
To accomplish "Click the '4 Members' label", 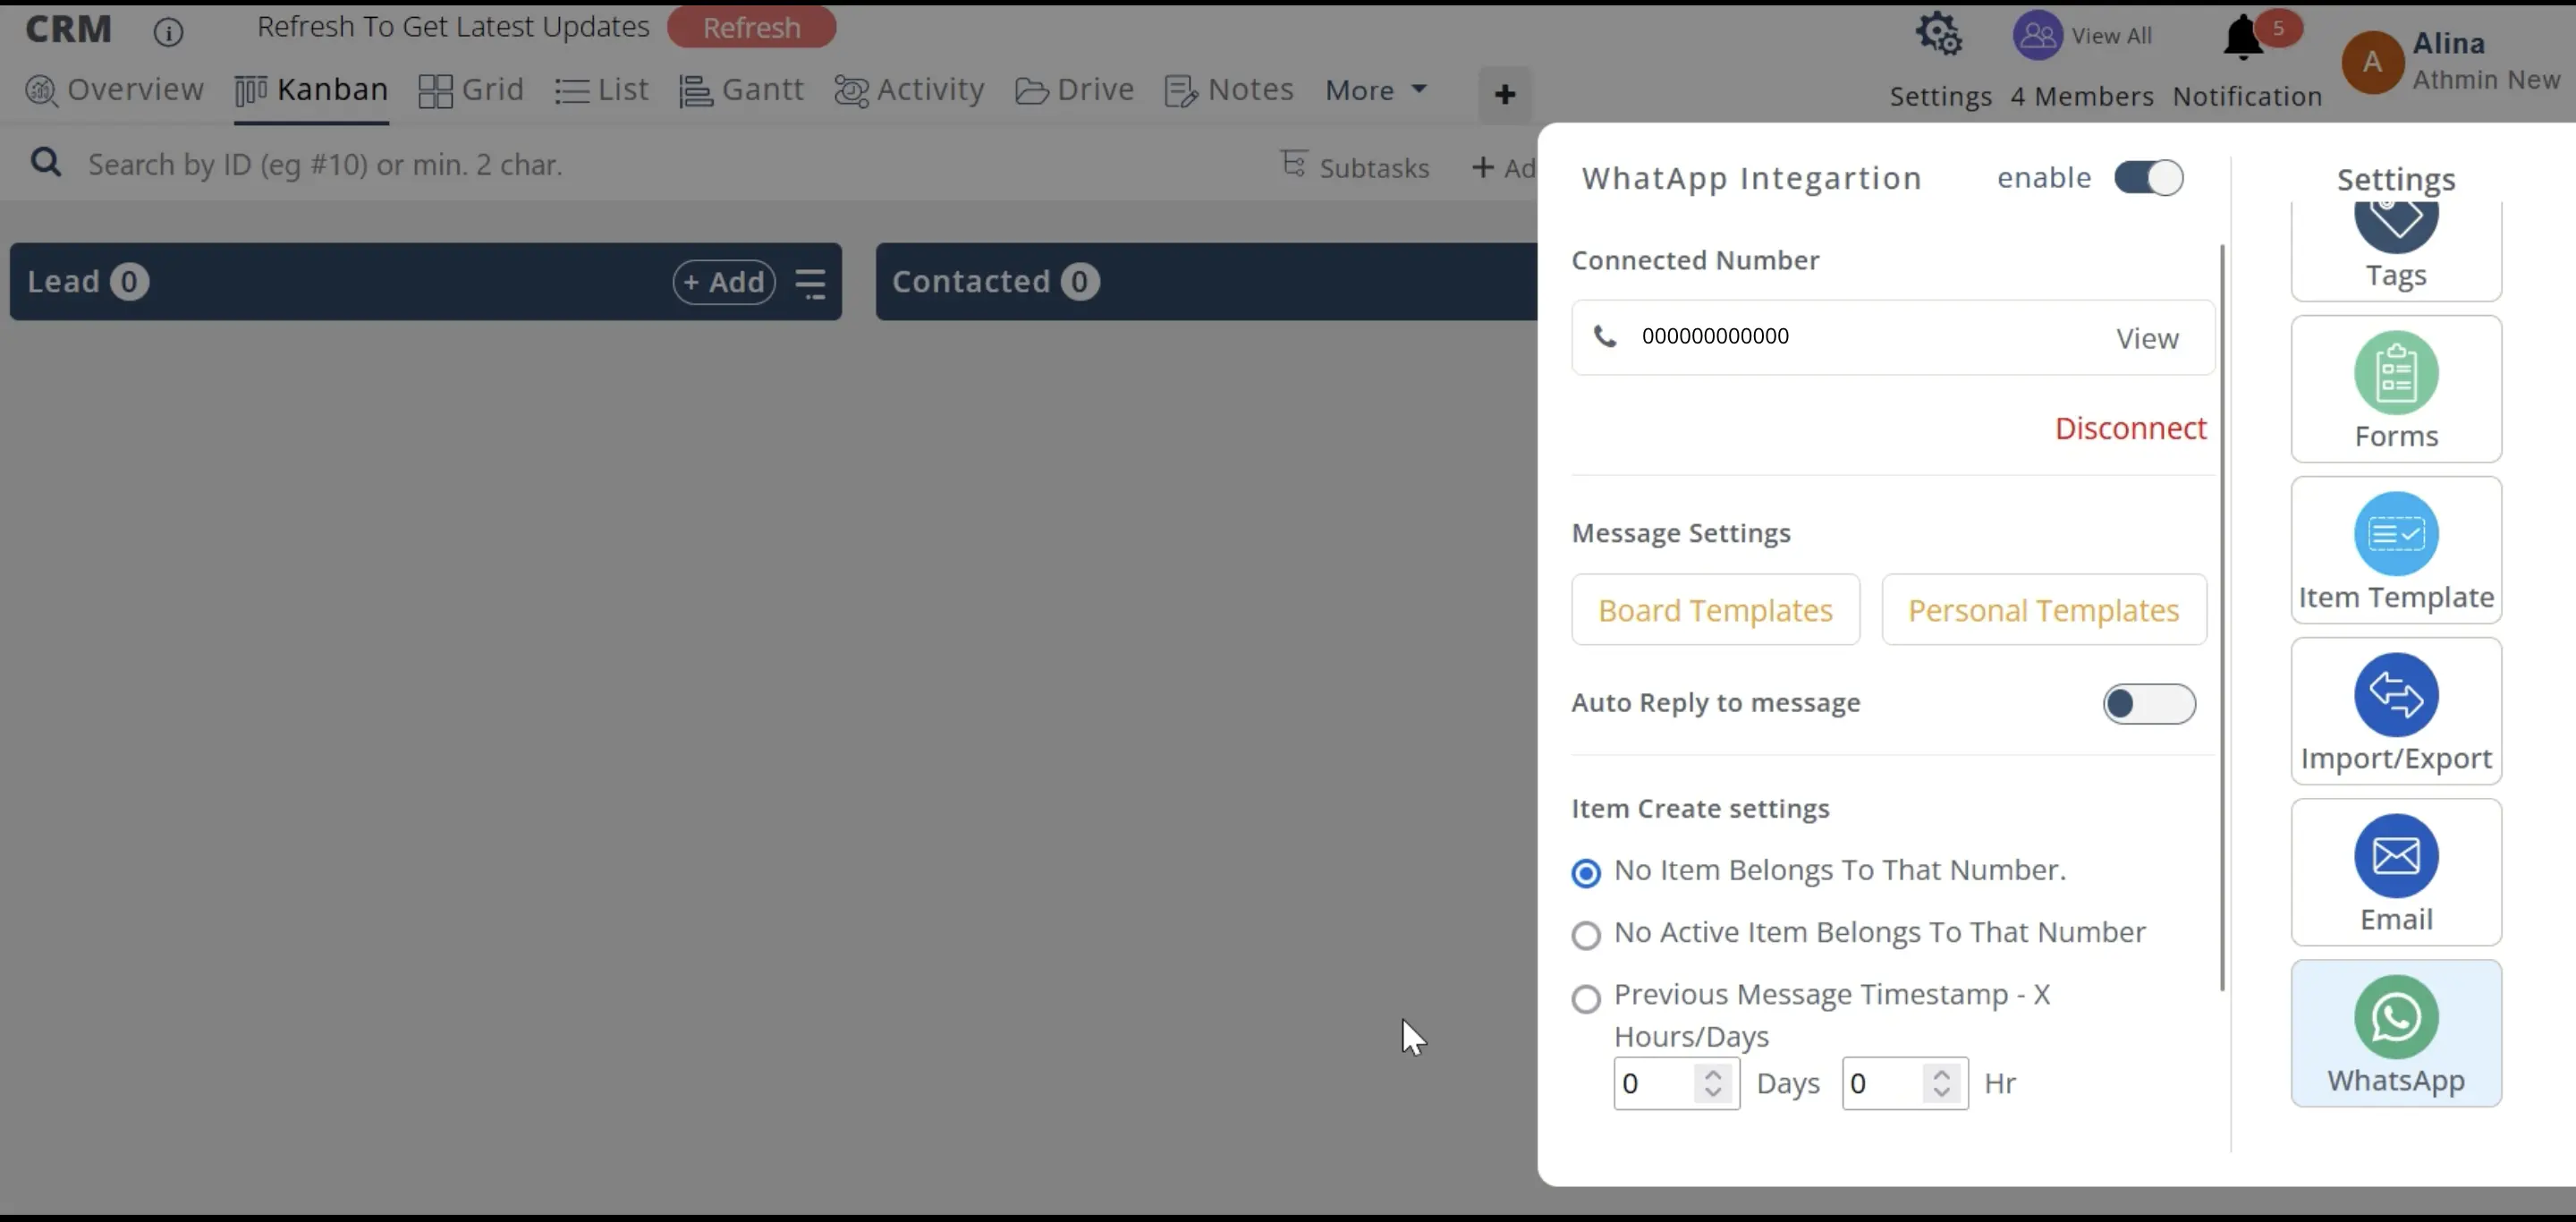I will [x=2082, y=97].
